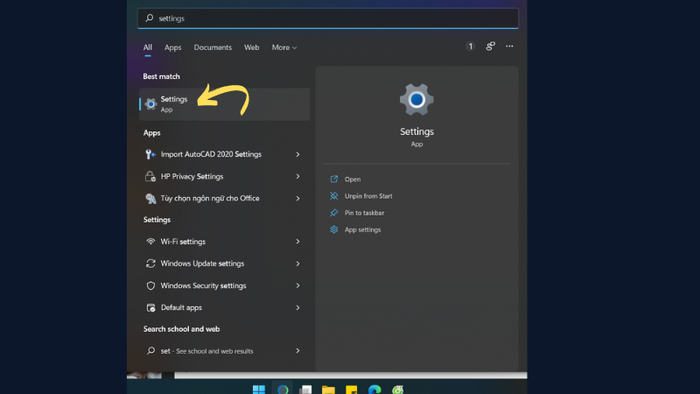Click the Open external-link icon

(334, 179)
